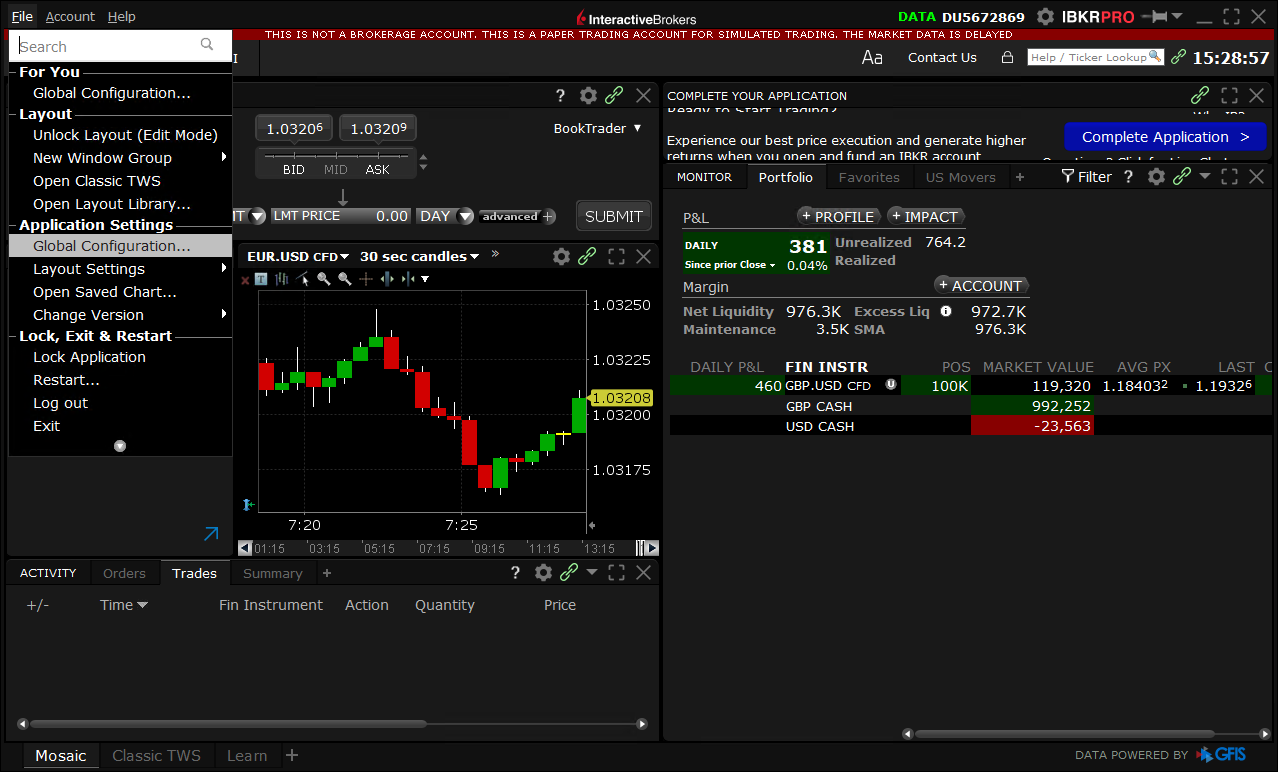Click the padlock lock icon in header
This screenshot has width=1278, height=772.
coord(1008,58)
